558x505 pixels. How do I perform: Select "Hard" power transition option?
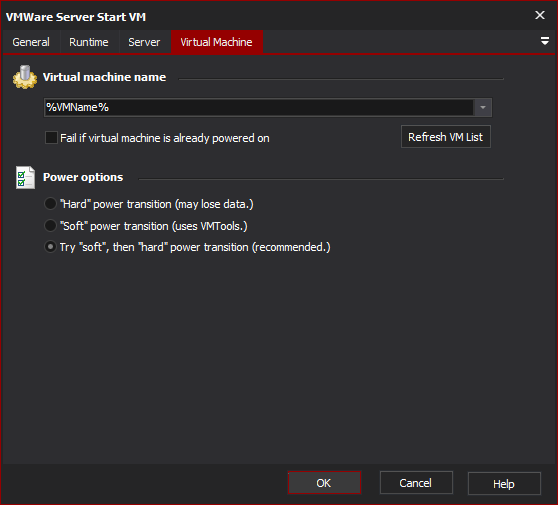50,204
